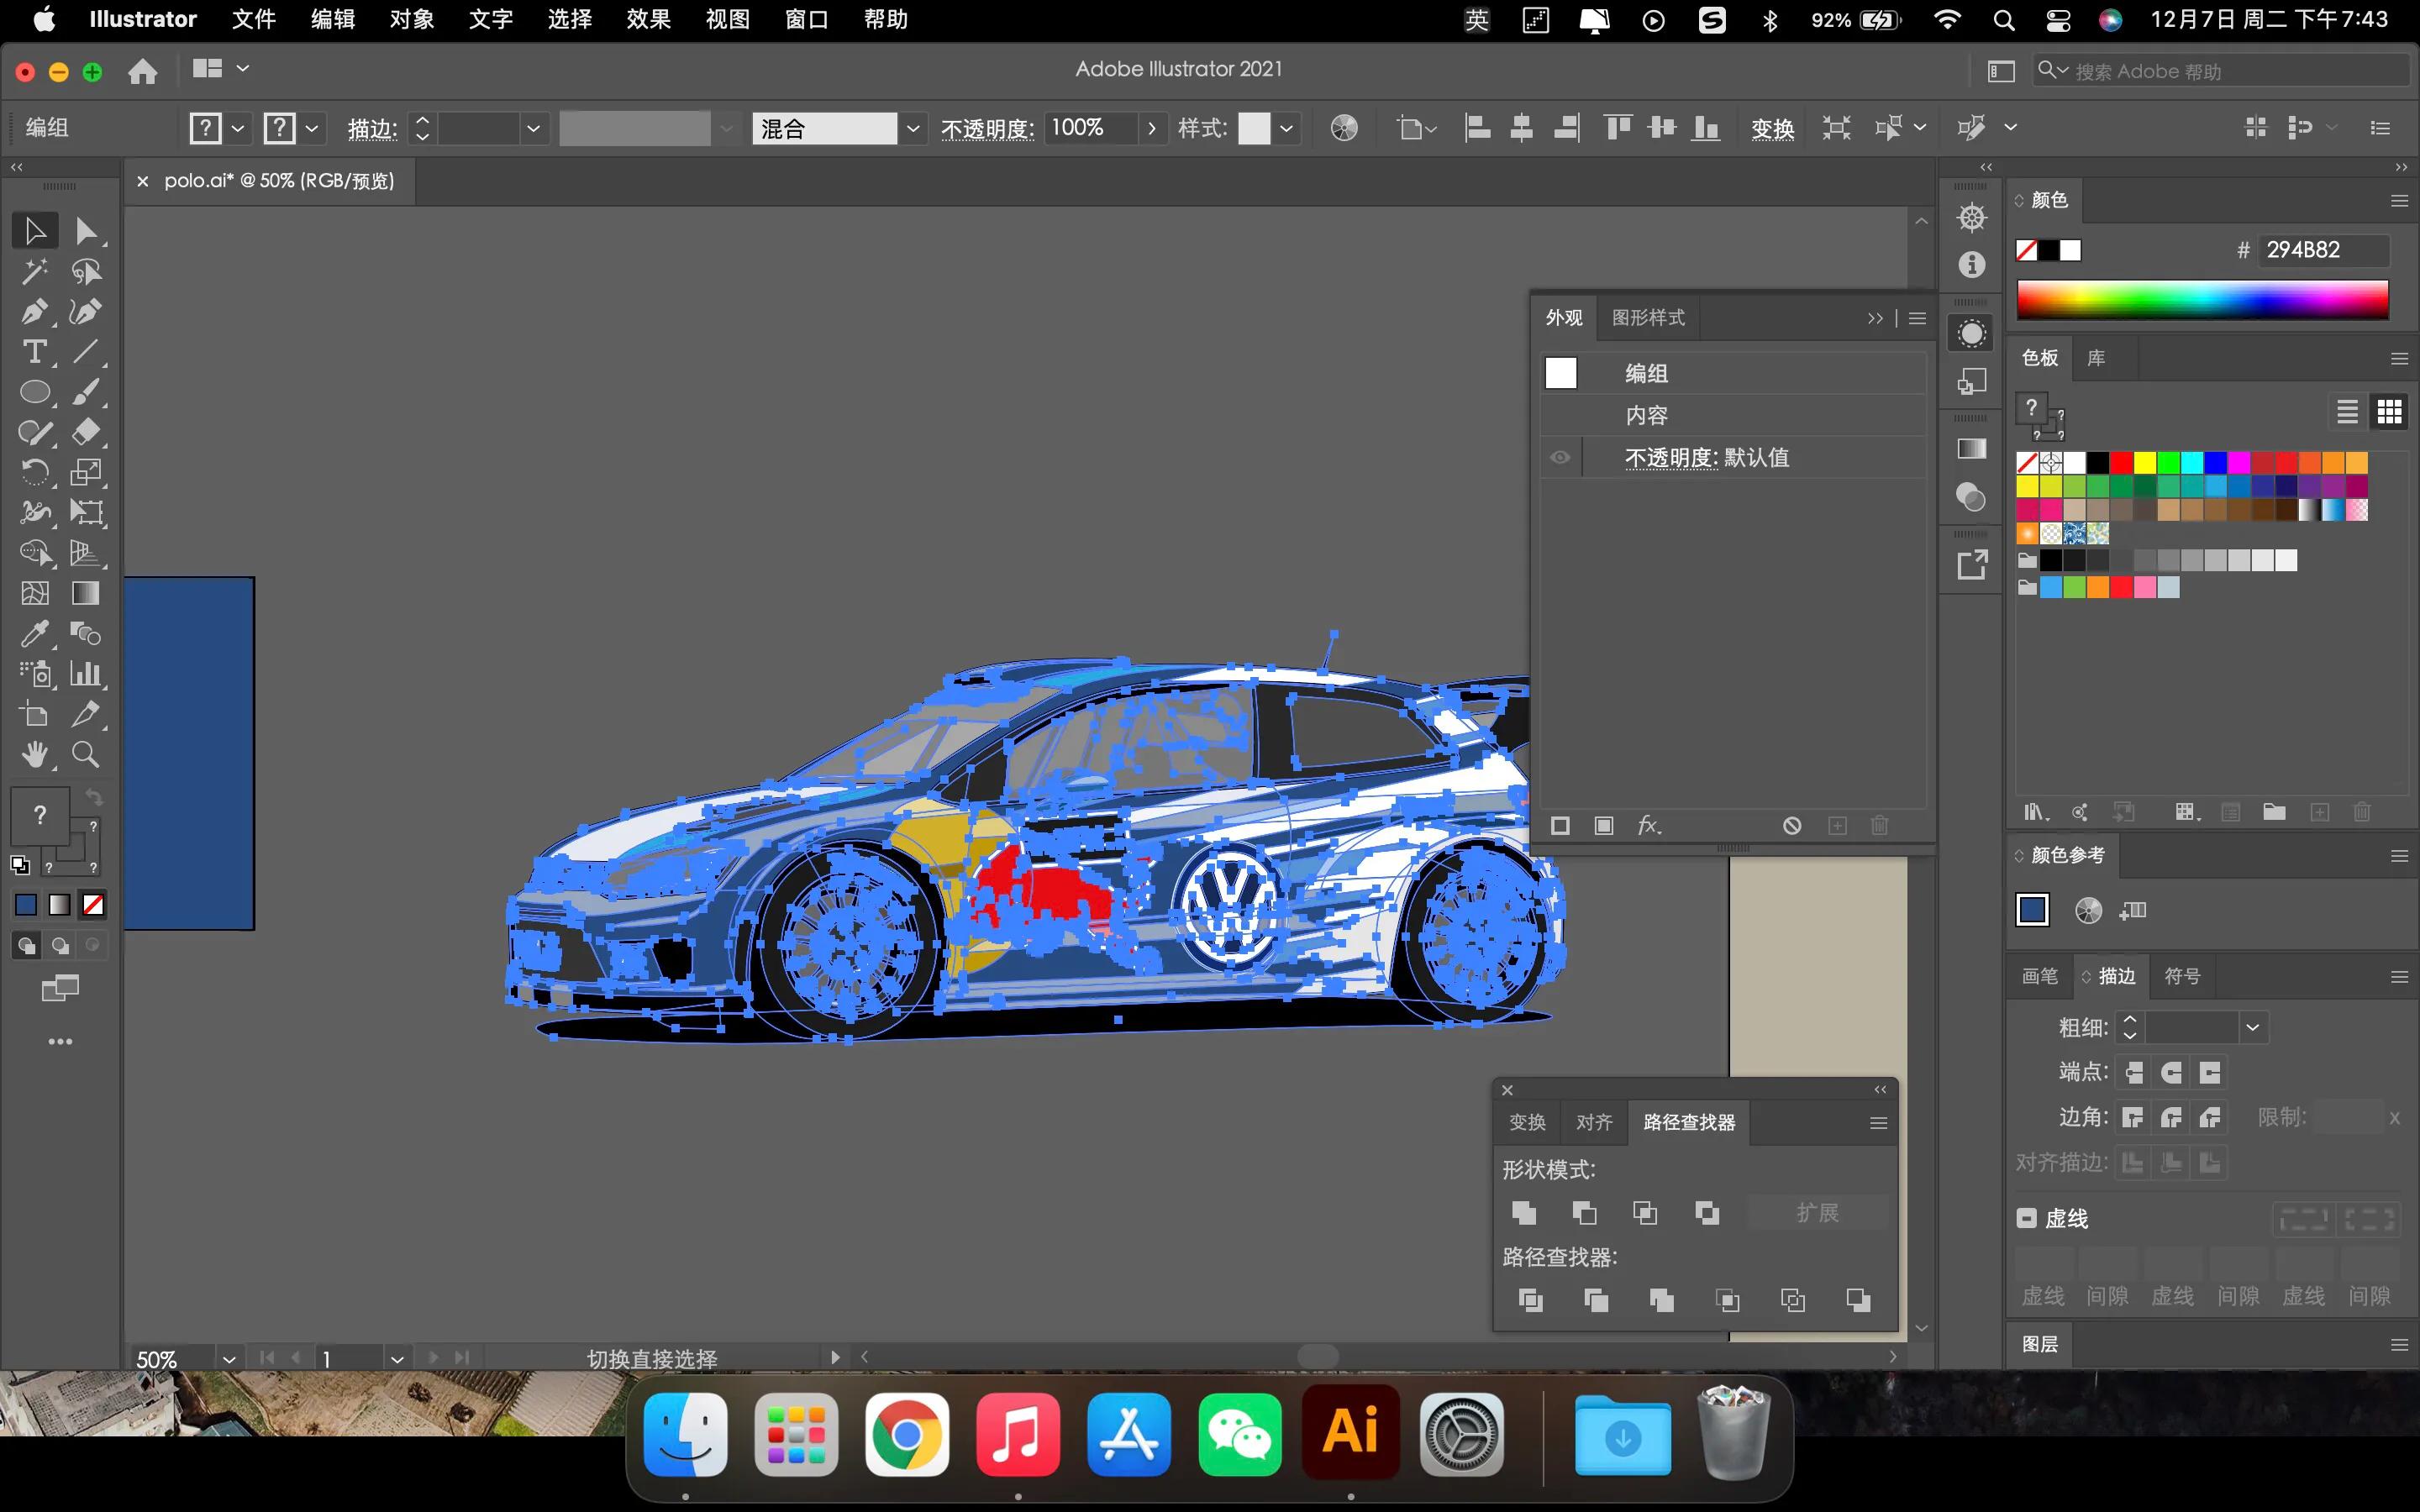Switch to swatch list view

2347,411
